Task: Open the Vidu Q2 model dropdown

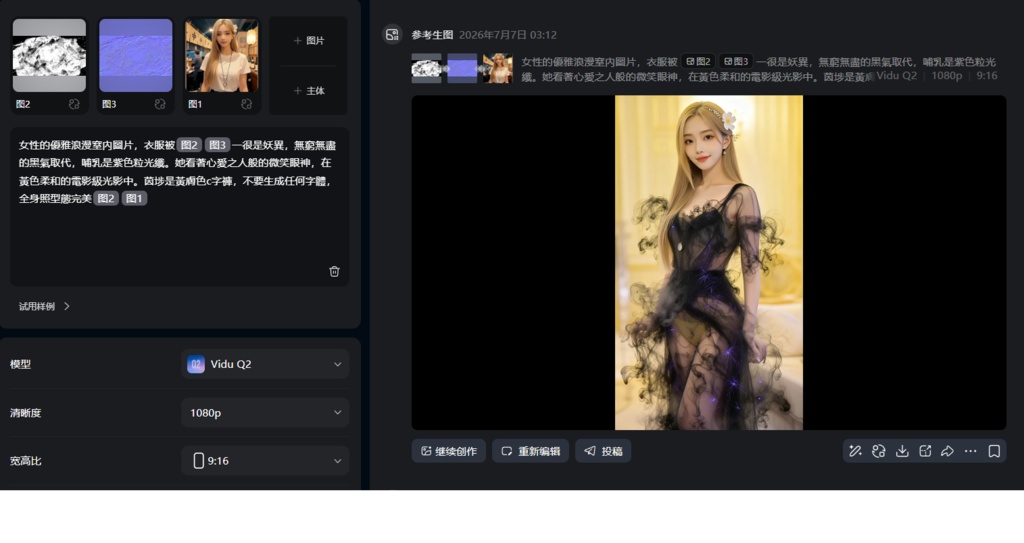Action: 264,364
